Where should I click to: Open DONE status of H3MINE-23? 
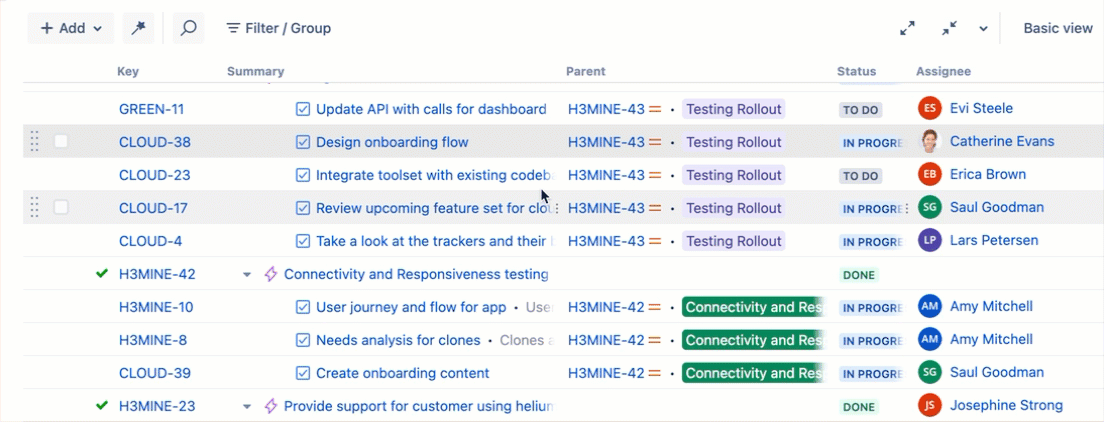click(x=859, y=407)
